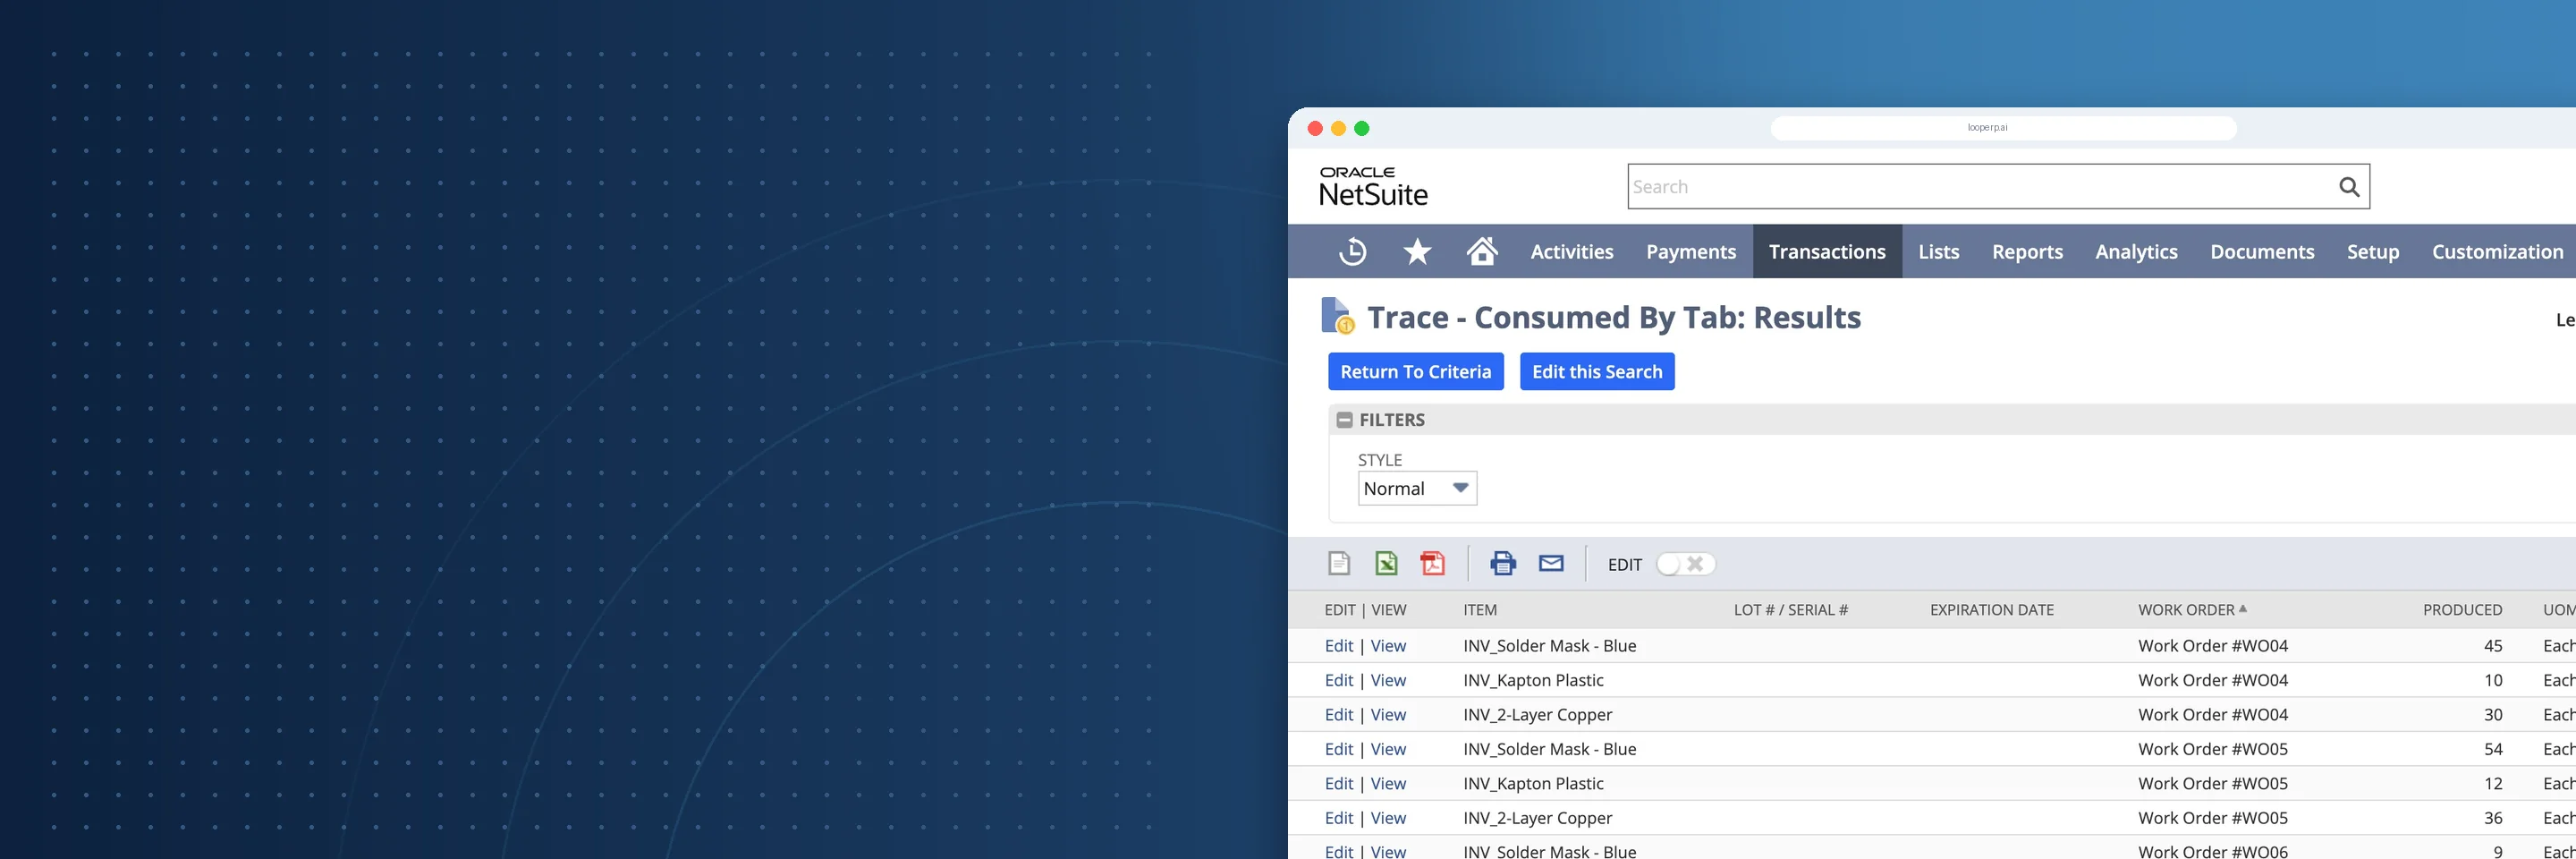2576x859 pixels.
Task: Click View link for Solder Mask WO05 row
Action: [1388, 749]
